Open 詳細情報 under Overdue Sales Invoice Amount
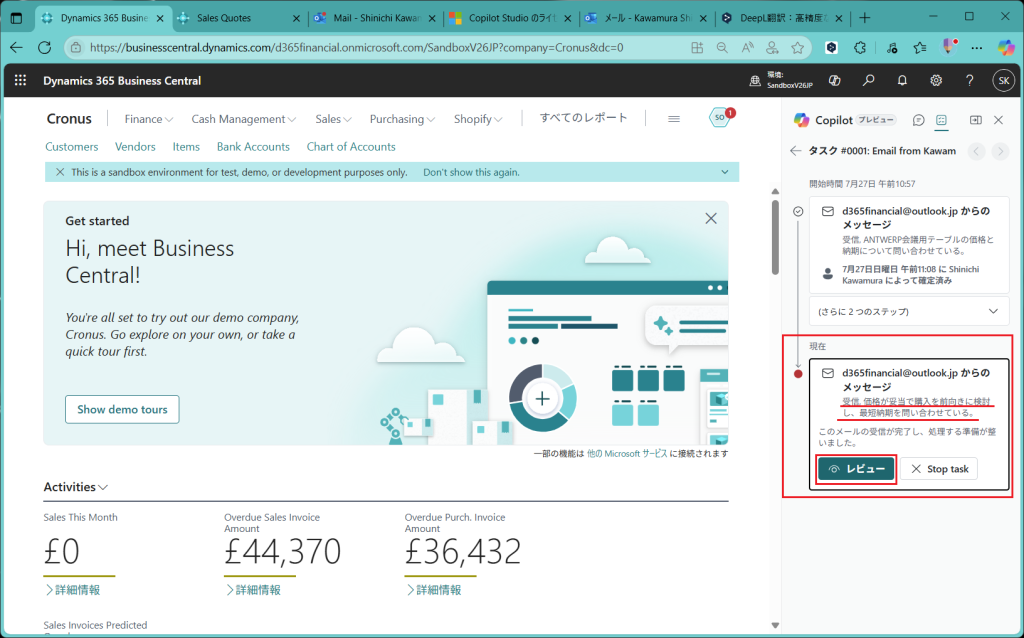Image resolution: width=1024 pixels, height=638 pixels. [253, 590]
